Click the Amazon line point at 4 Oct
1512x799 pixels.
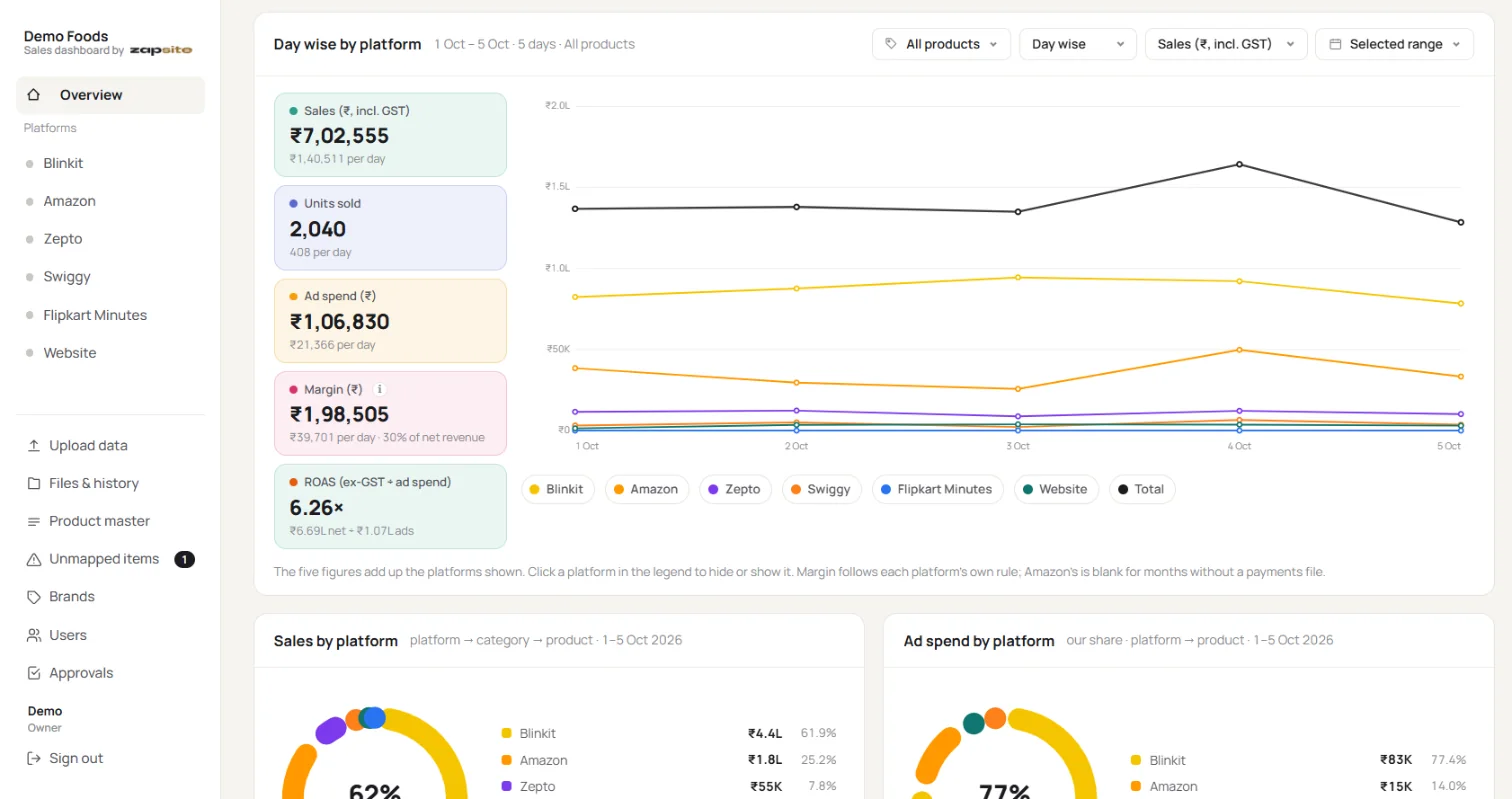[1240, 350]
